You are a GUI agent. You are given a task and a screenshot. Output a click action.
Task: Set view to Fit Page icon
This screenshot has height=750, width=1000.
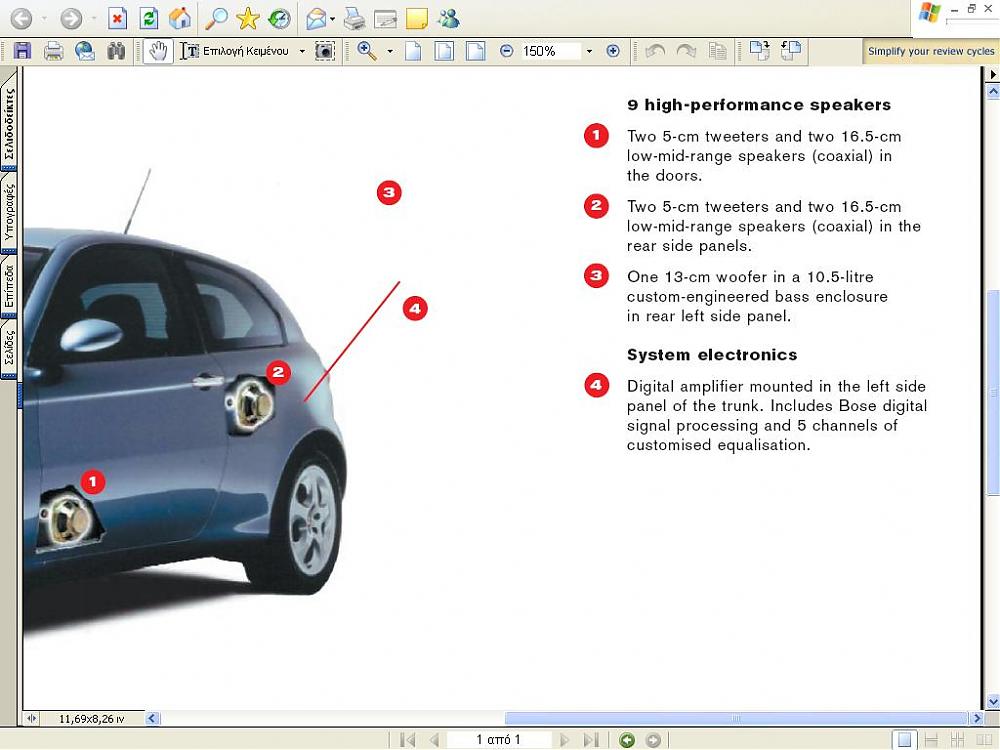(445, 51)
